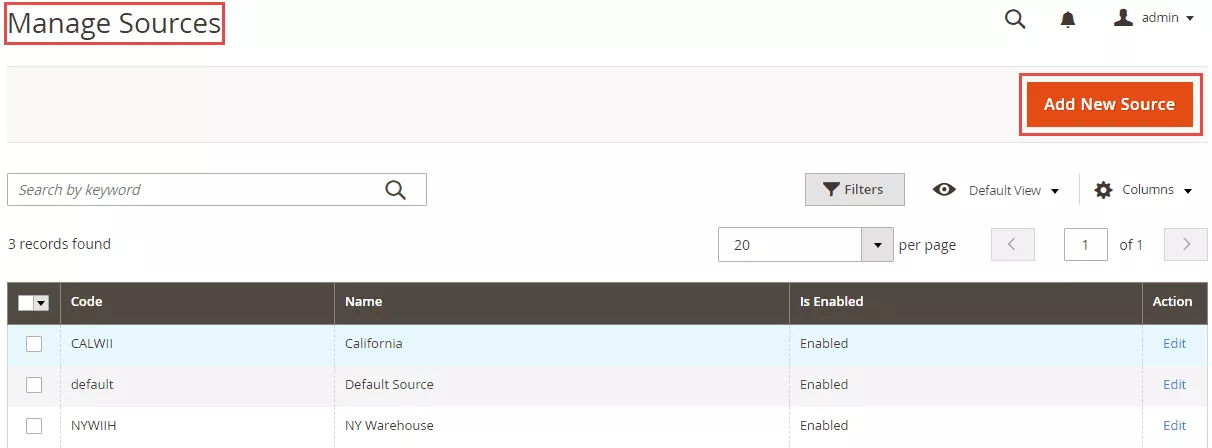Open the Filters panel
The height and width of the screenshot is (448, 1212).
tap(854, 190)
